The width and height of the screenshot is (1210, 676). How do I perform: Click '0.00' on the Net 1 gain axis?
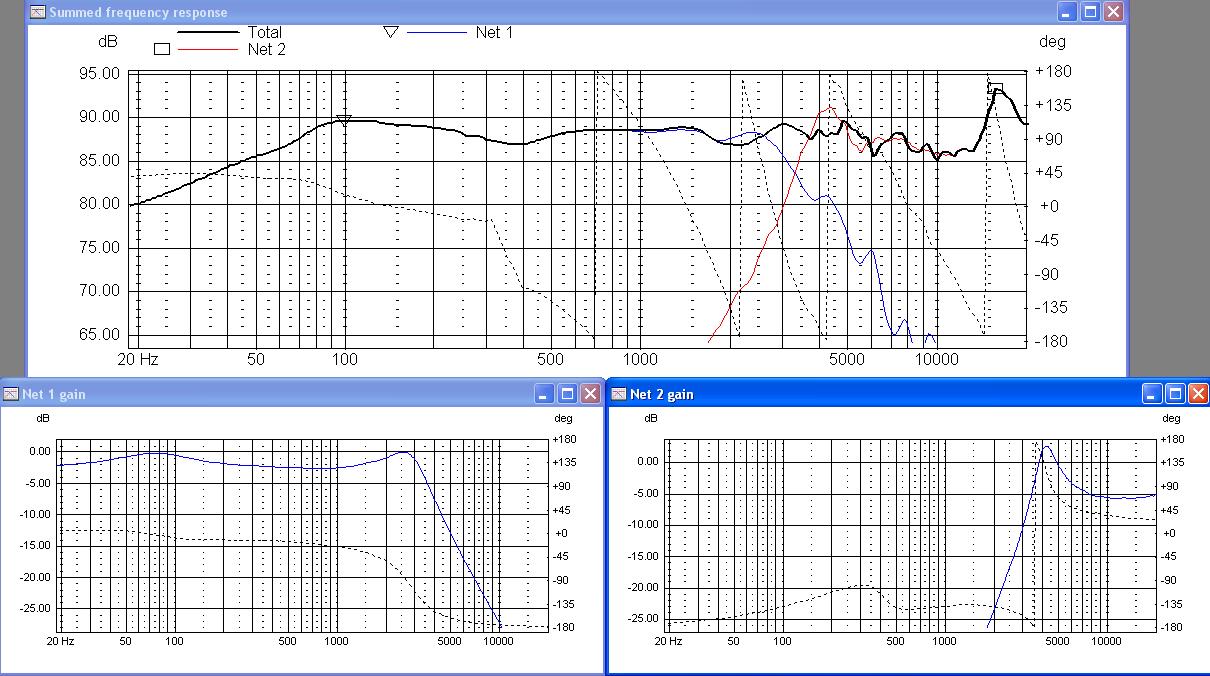(x=39, y=451)
